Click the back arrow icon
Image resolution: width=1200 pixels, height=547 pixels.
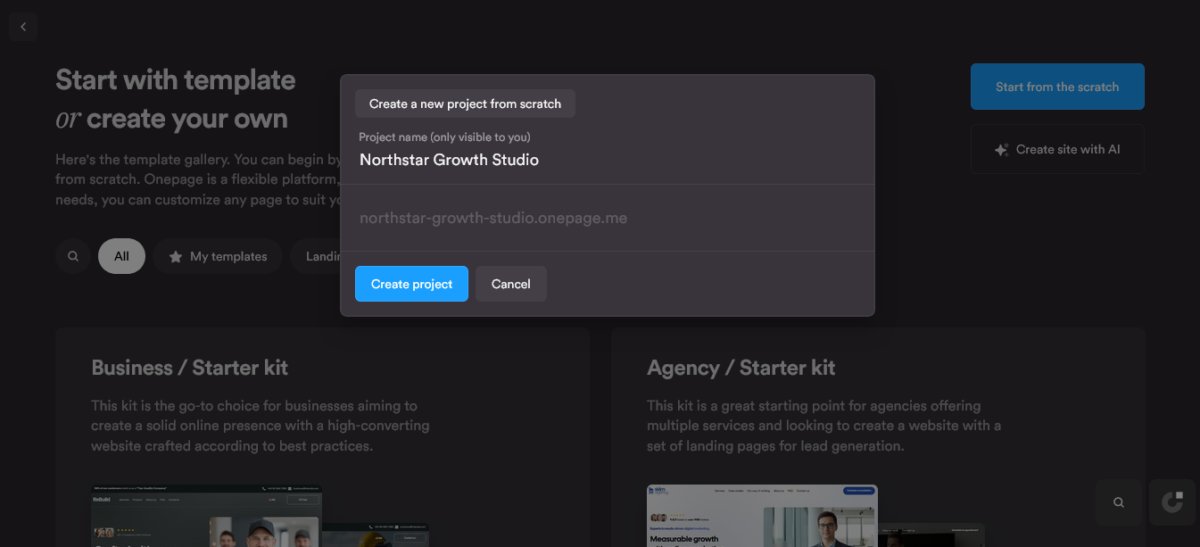pyautogui.click(x=23, y=27)
